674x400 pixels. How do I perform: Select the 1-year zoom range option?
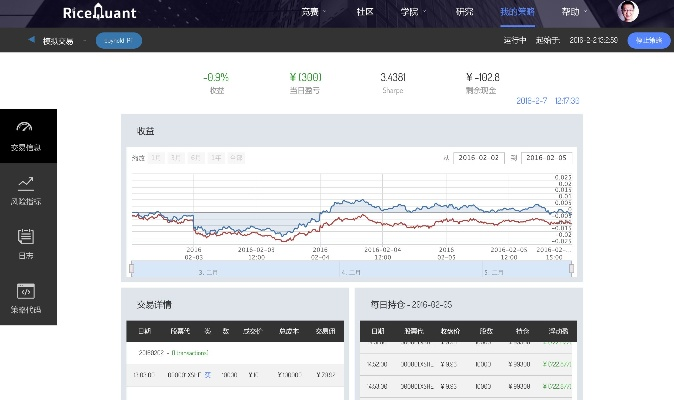tap(215, 157)
